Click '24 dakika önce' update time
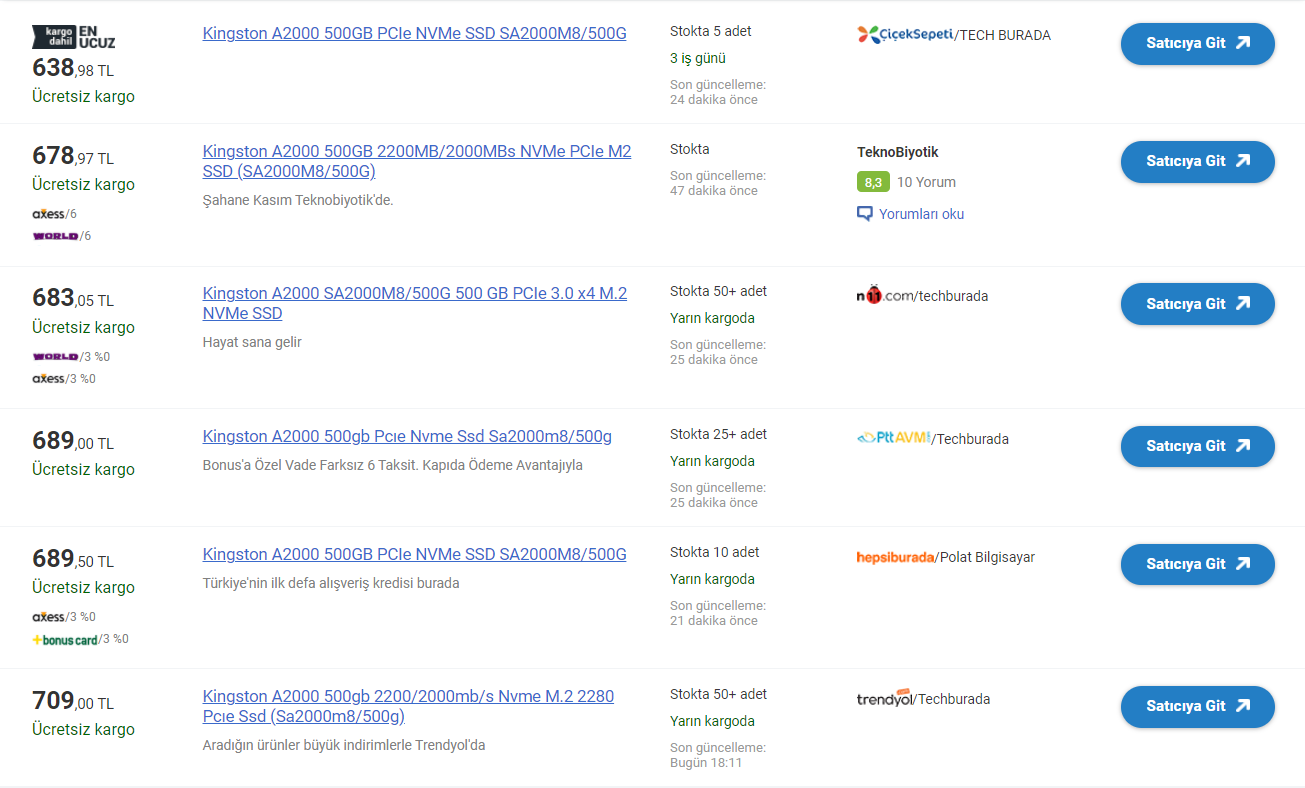This screenshot has height=788, width=1305. click(x=714, y=100)
